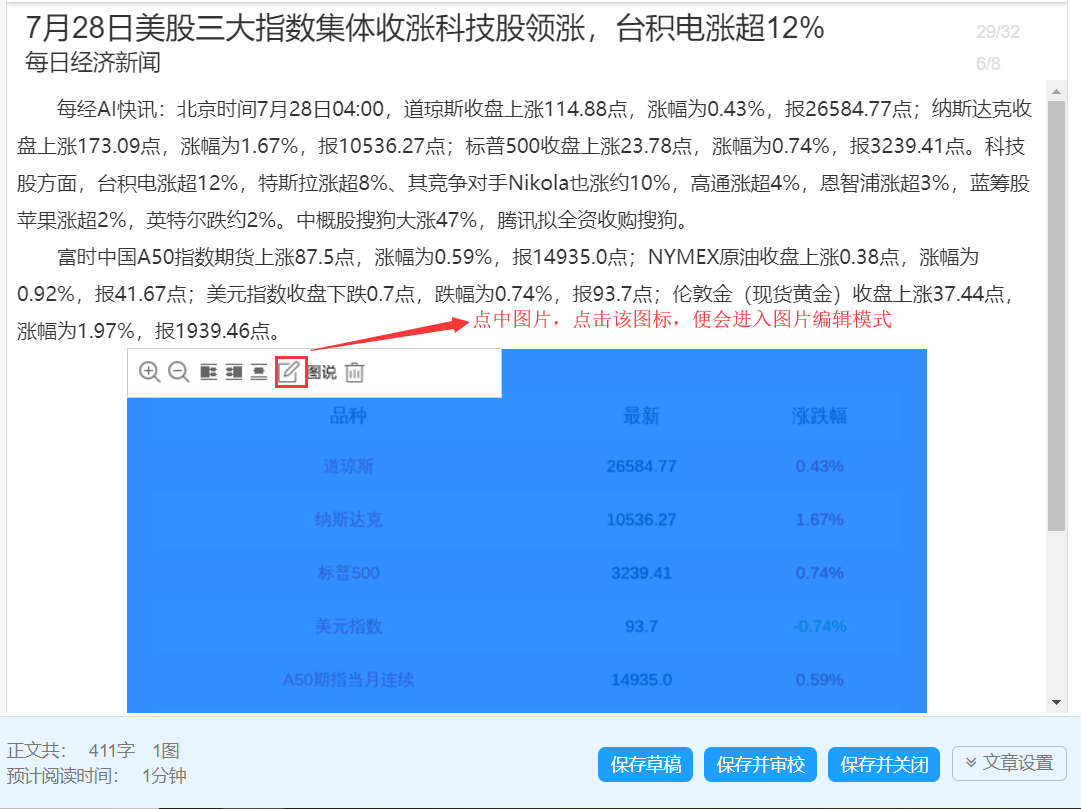Viewport: 1081px width, 809px height.
Task: Align image left with text wrap
Action: [209, 372]
